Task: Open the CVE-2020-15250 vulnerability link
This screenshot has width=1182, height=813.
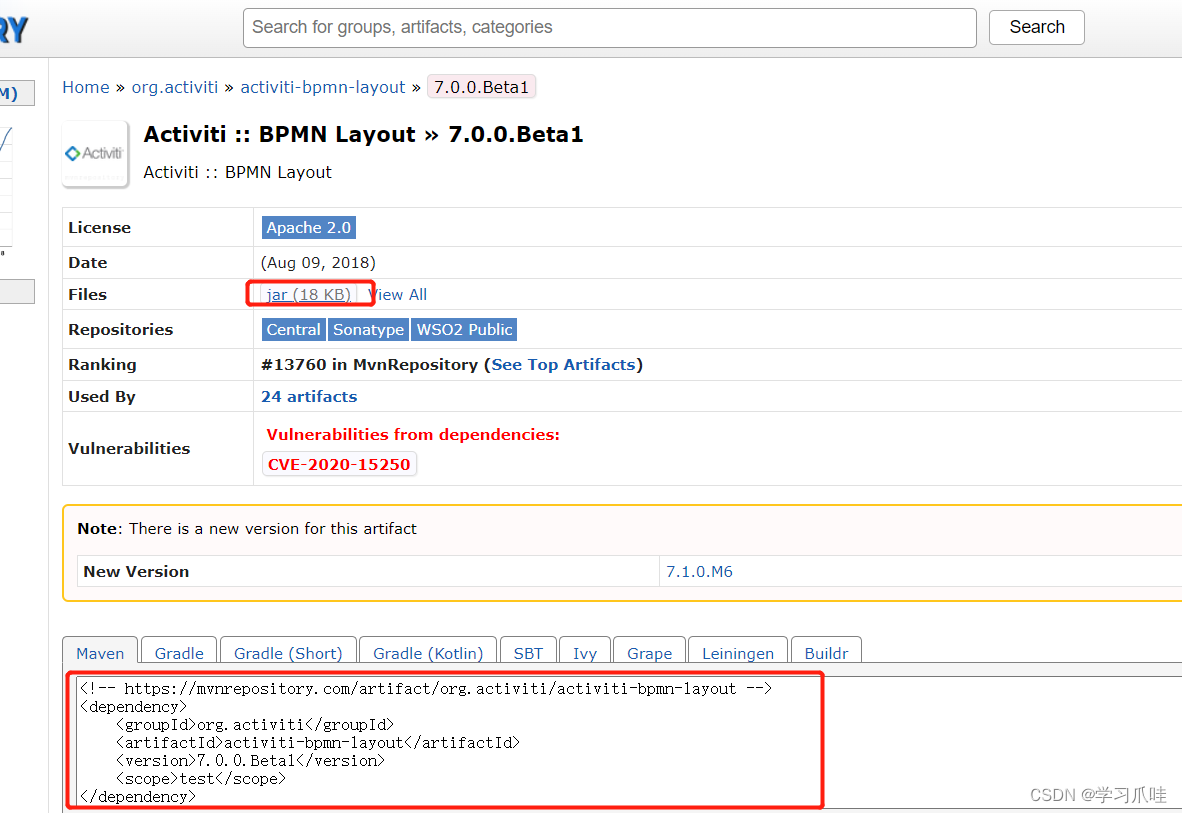Action: pyautogui.click(x=339, y=465)
